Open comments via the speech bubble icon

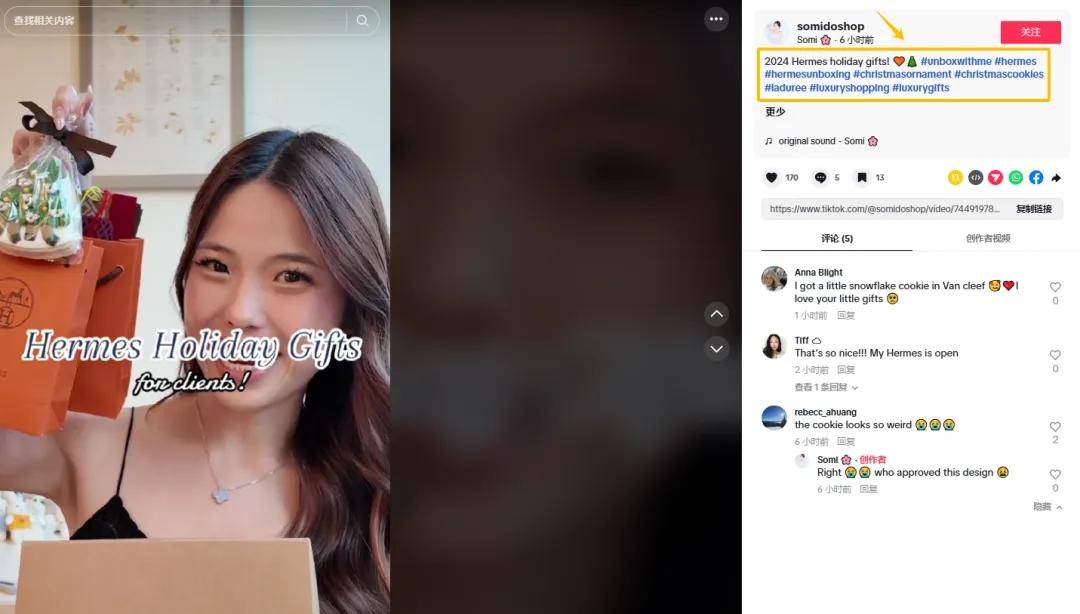click(820, 178)
